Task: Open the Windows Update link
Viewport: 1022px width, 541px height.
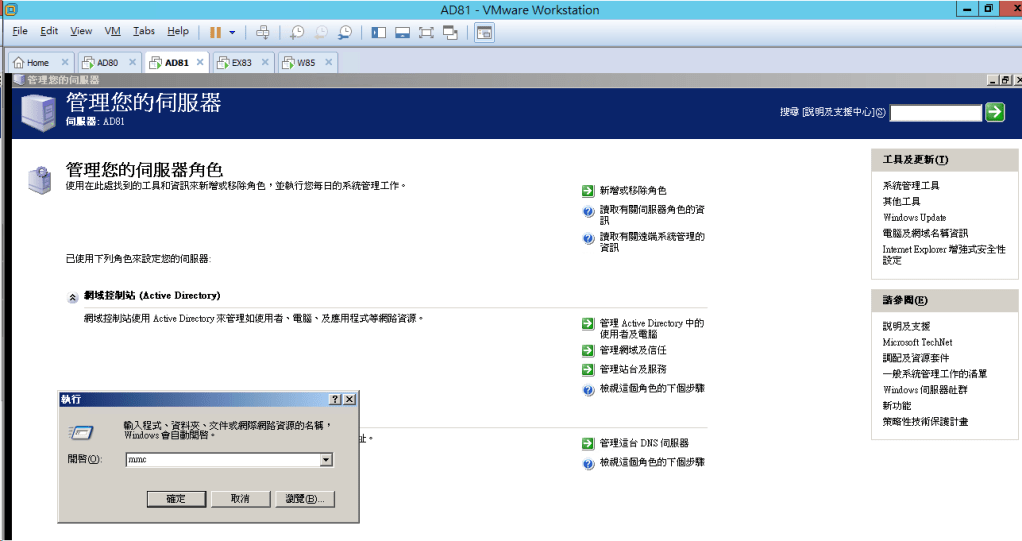Action: (914, 217)
